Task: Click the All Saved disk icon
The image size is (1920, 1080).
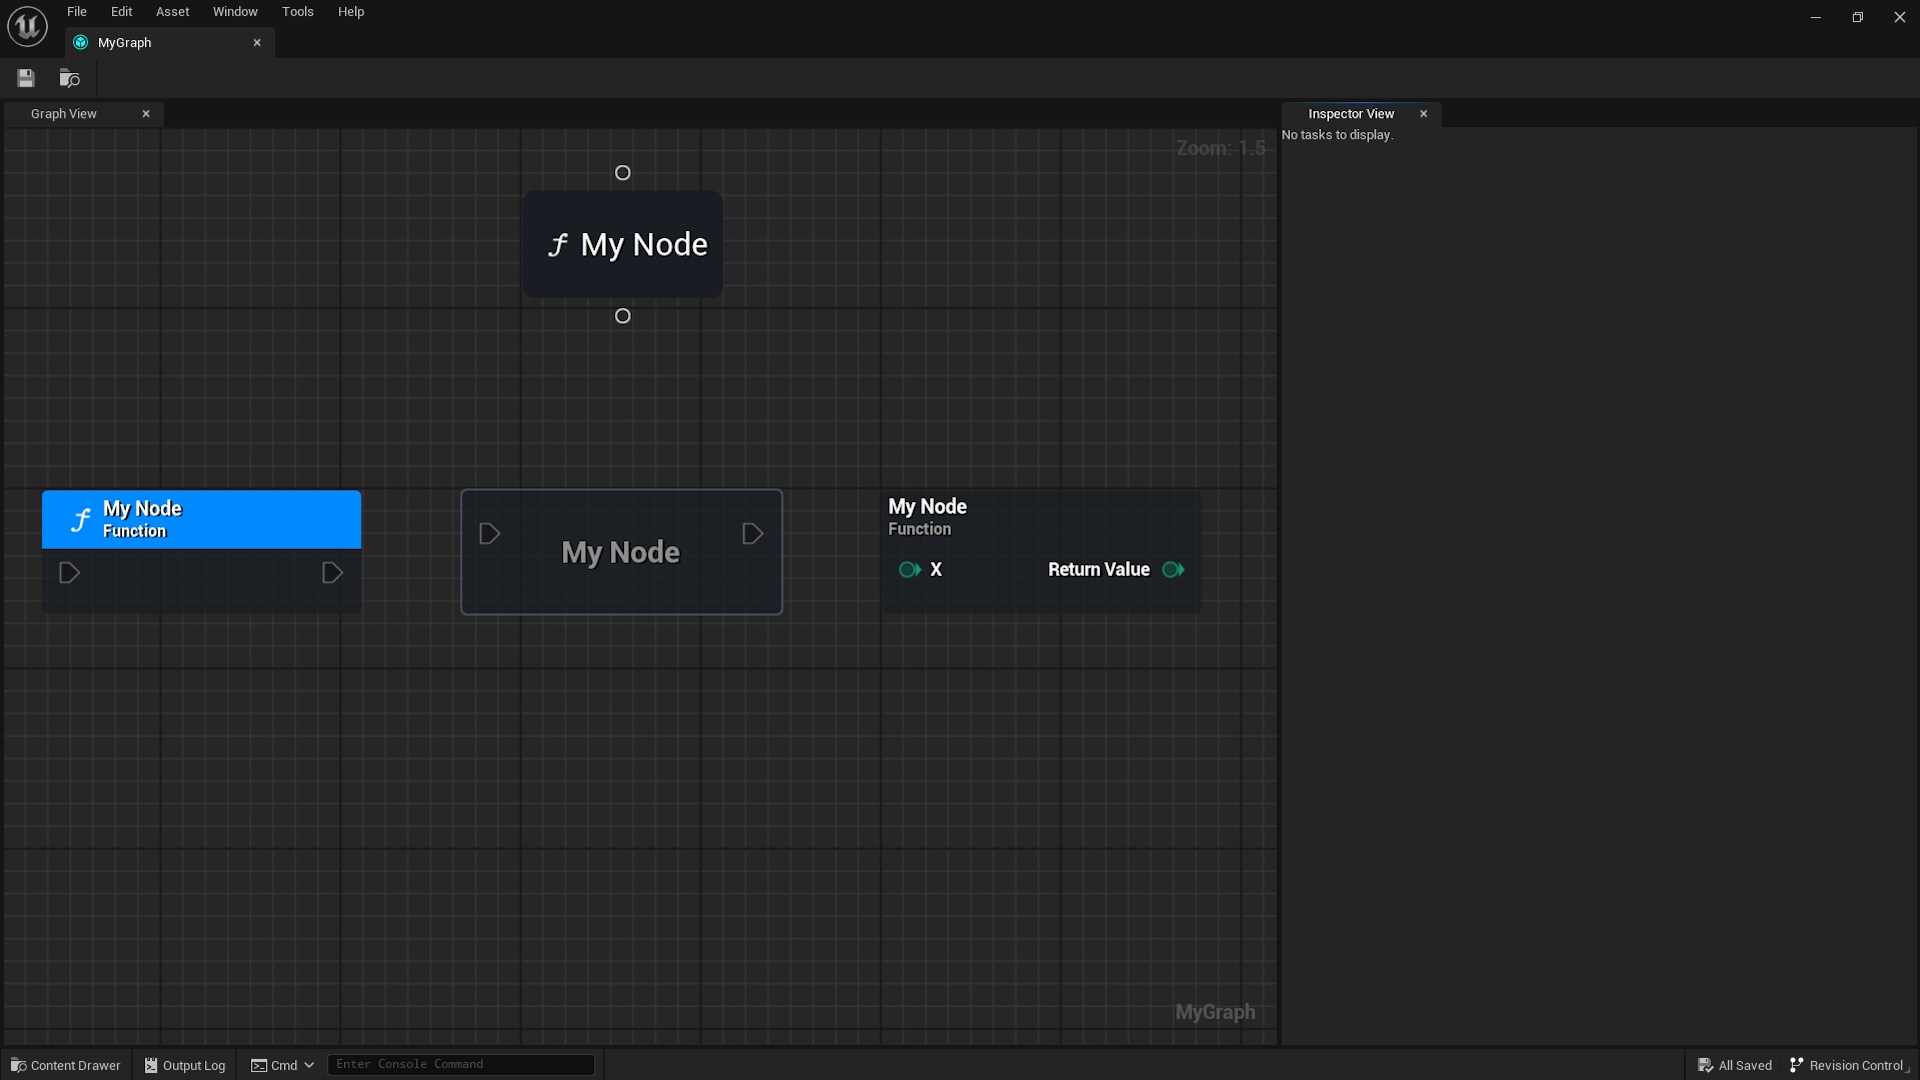Action: [x=1706, y=1064]
